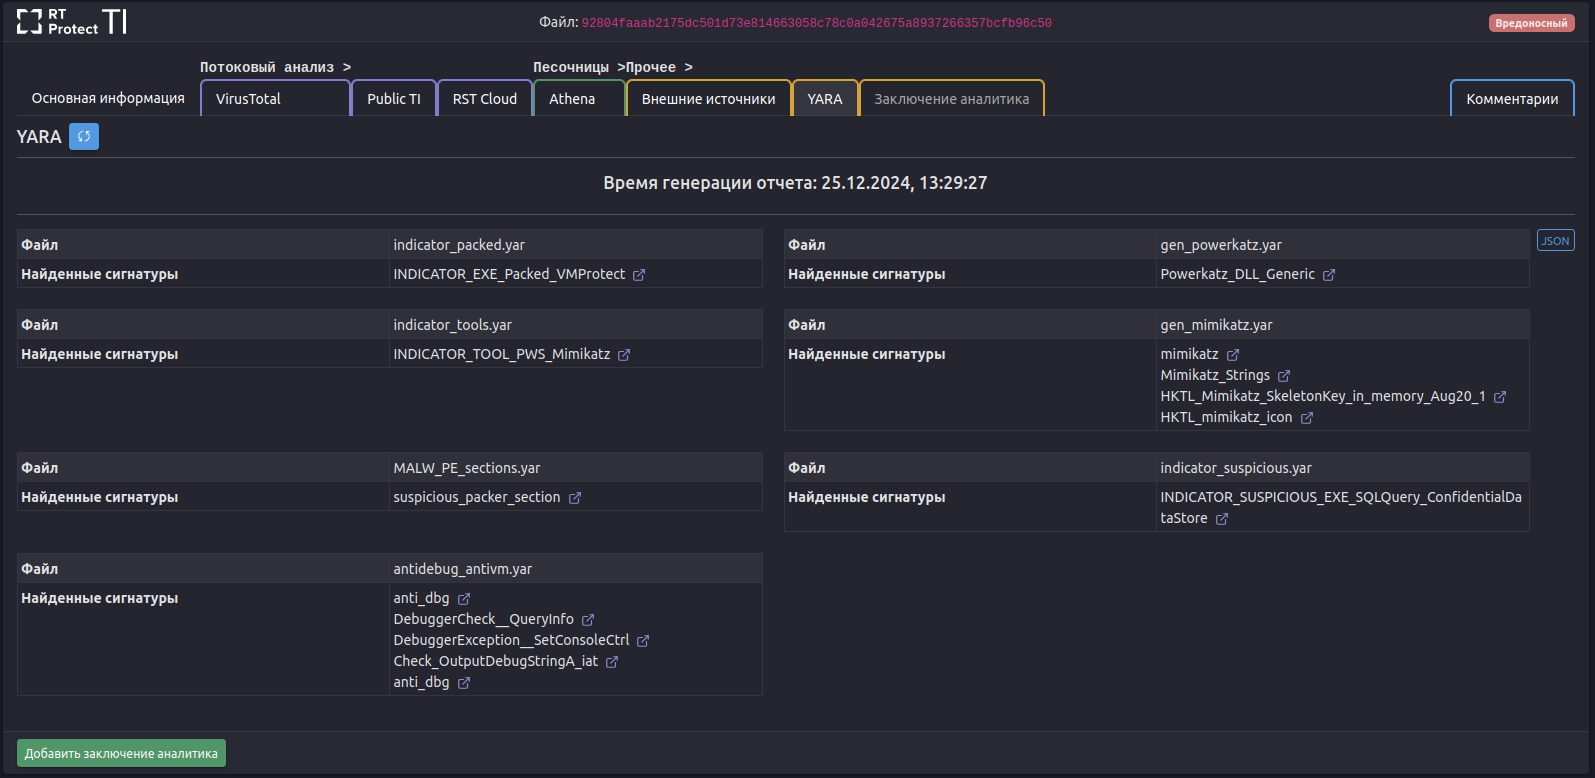The image size is (1595, 778).
Task: Open external link icon for DebuggerCheck__QueryInfo
Action: pos(588,620)
